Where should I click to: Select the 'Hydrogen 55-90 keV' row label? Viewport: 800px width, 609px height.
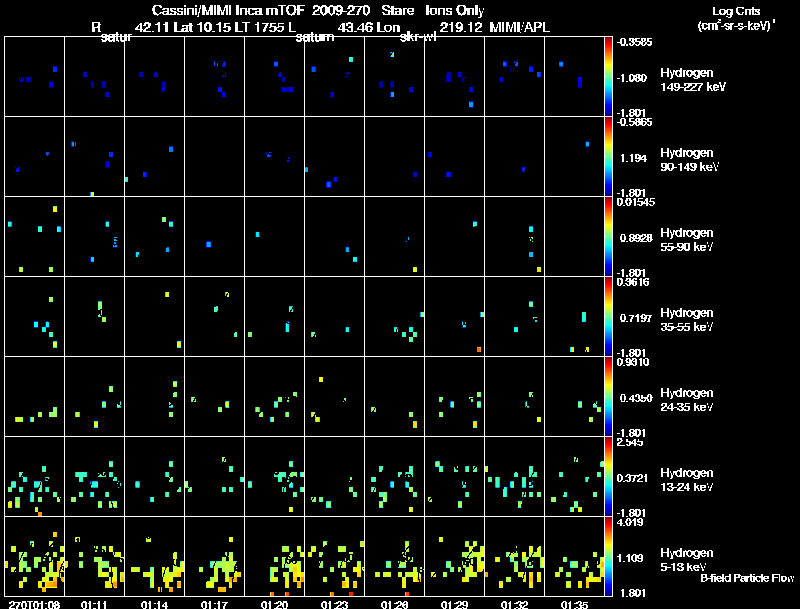coord(687,240)
